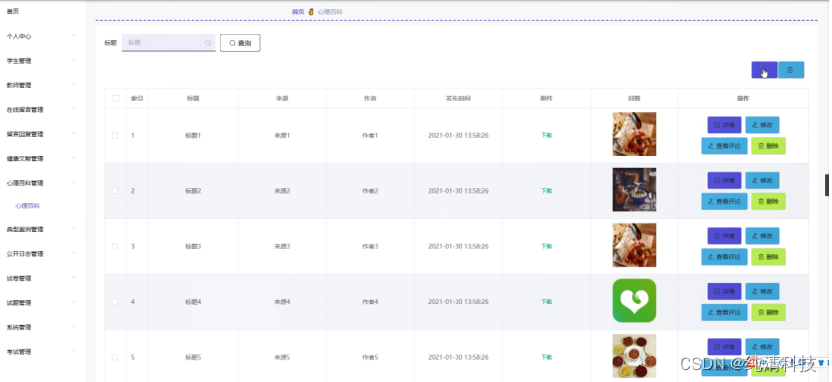Image resolution: width=832 pixels, height=382 pixels.
Task: Check the checkbox for row 1
Action: coord(115,135)
